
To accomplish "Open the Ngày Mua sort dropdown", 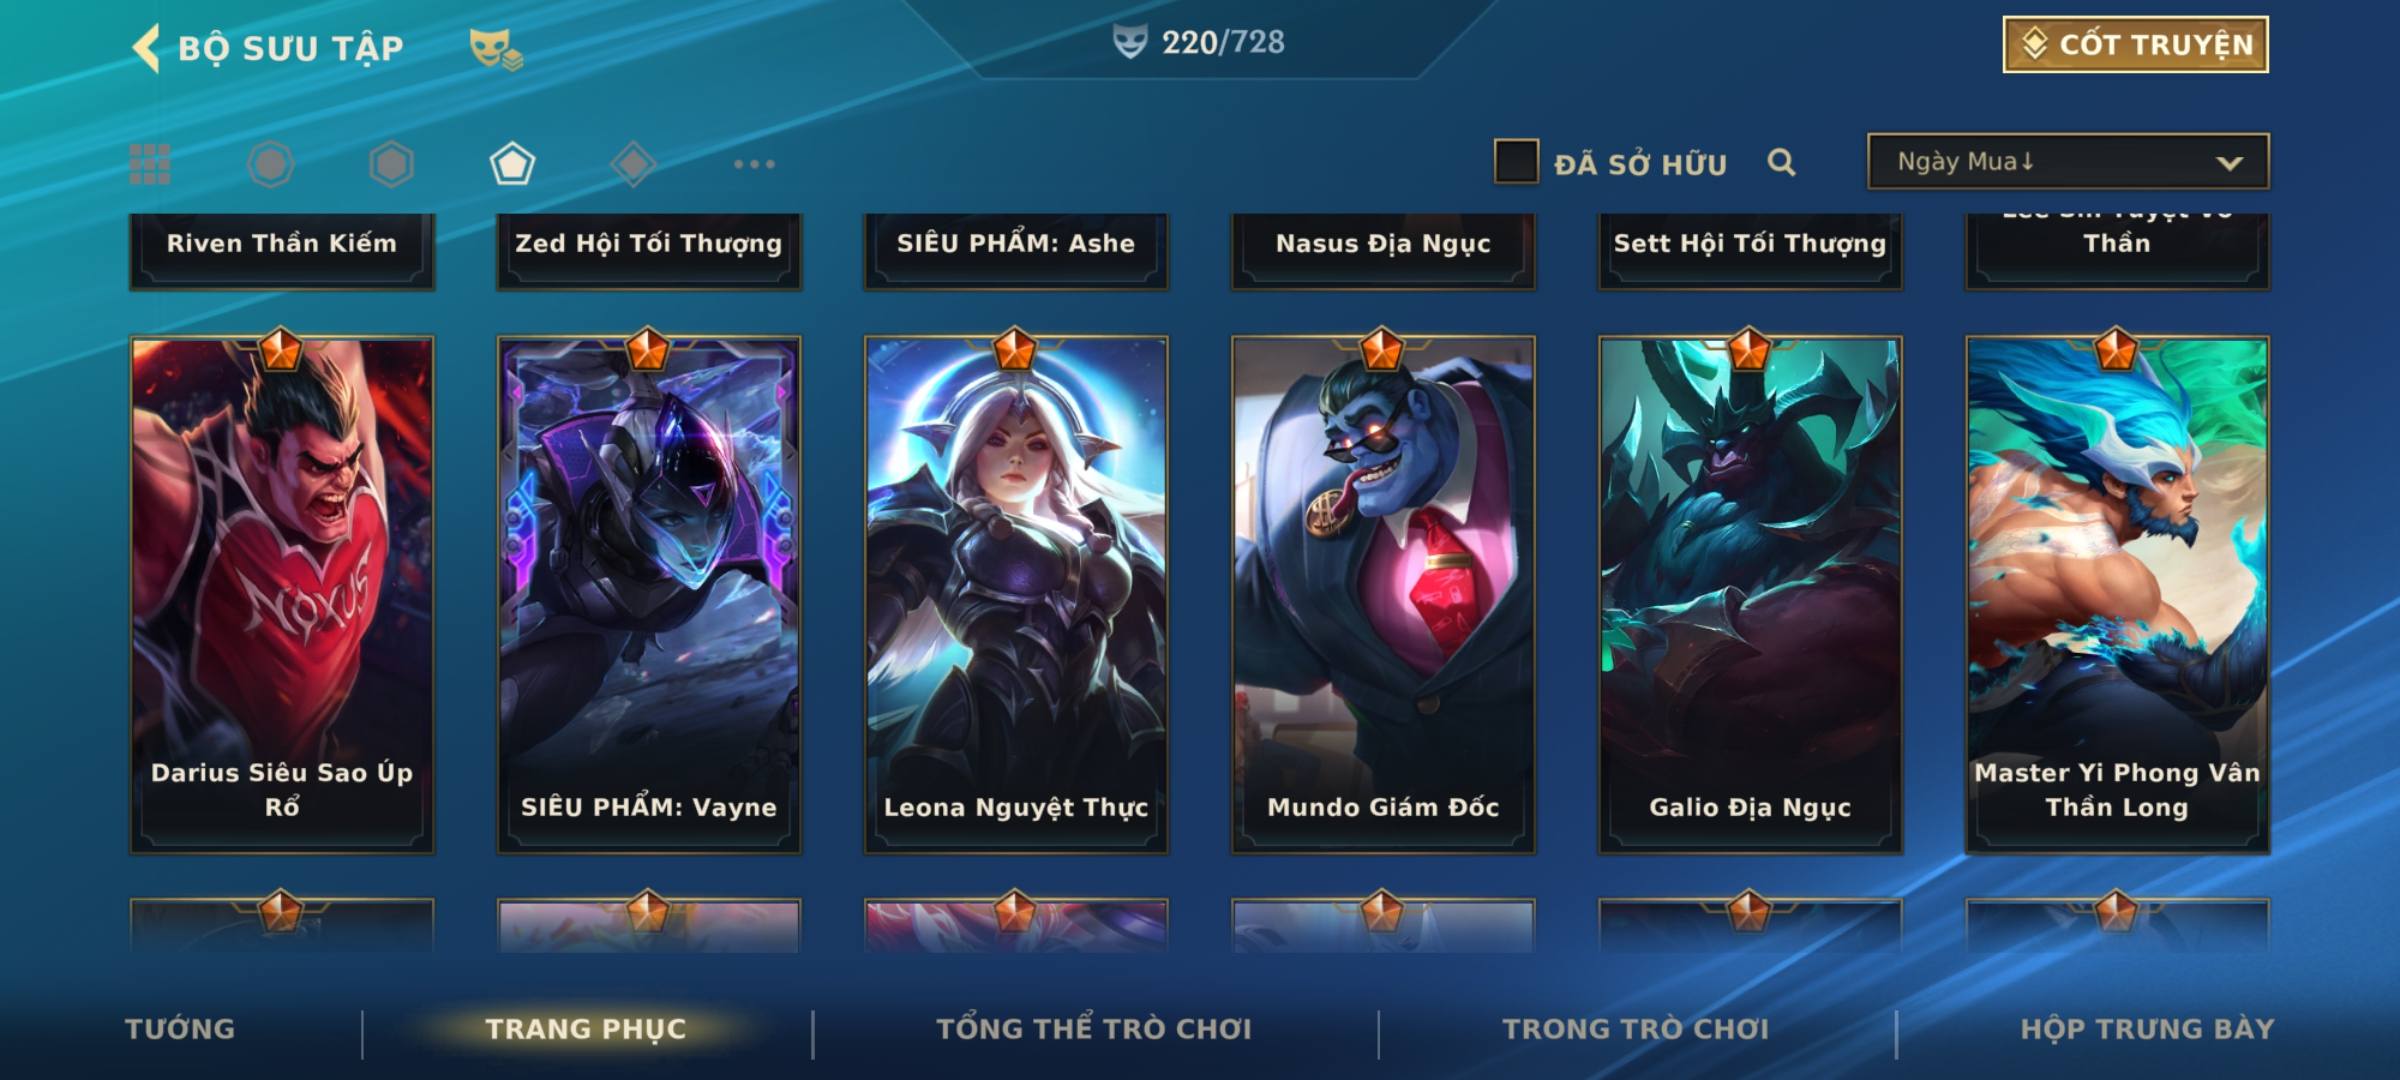I will 2068,161.
